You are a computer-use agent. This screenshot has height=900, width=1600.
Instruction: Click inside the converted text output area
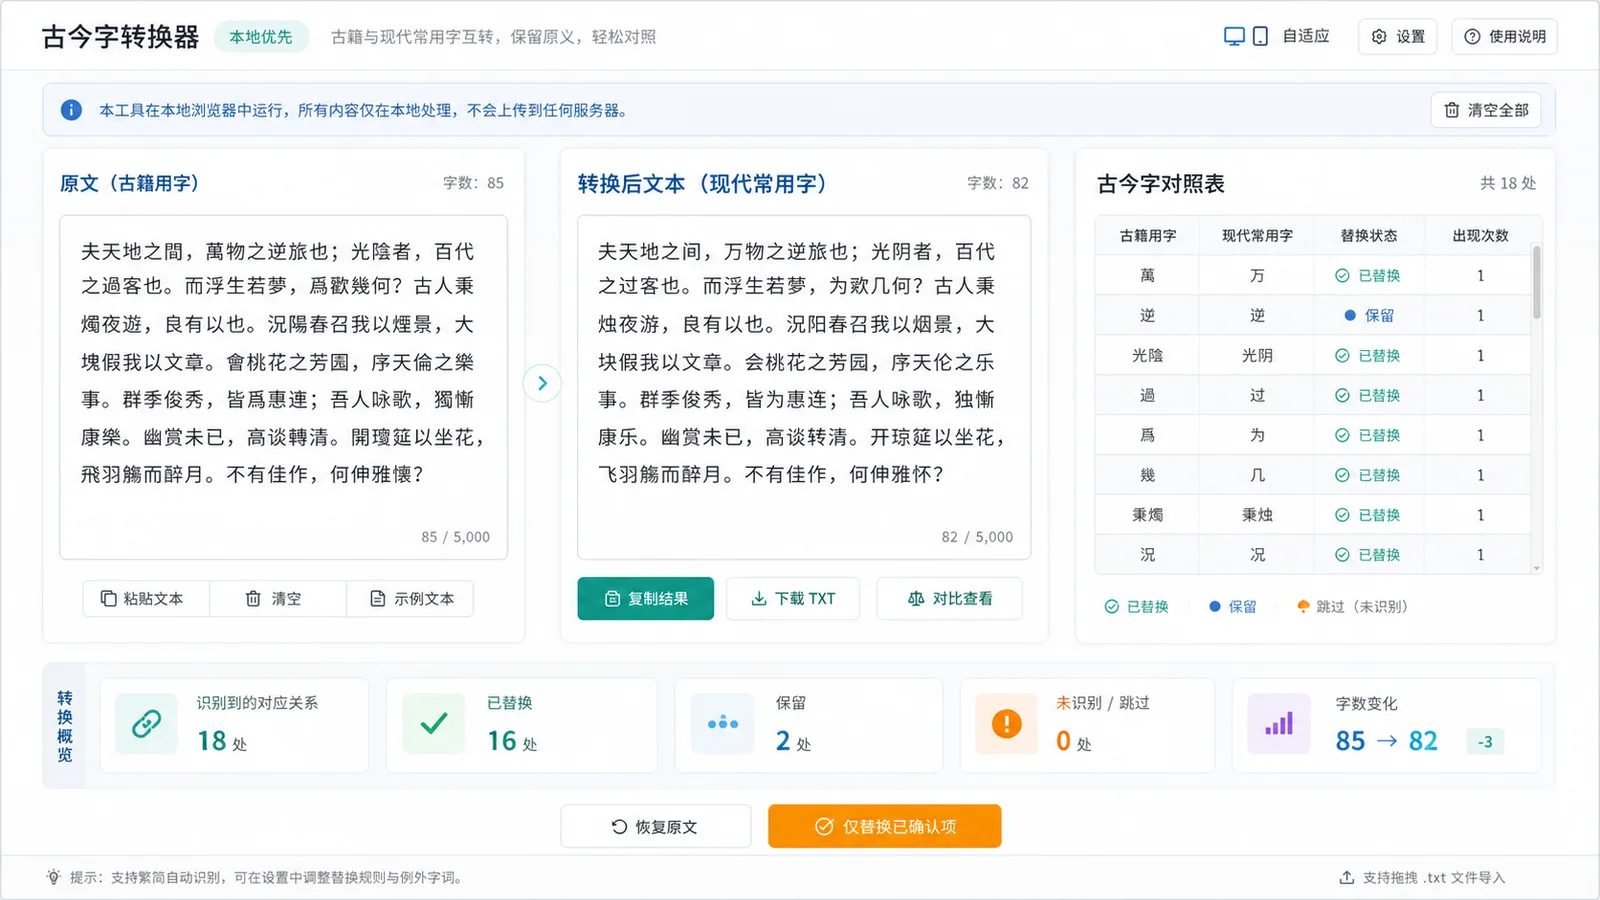pyautogui.click(x=804, y=387)
